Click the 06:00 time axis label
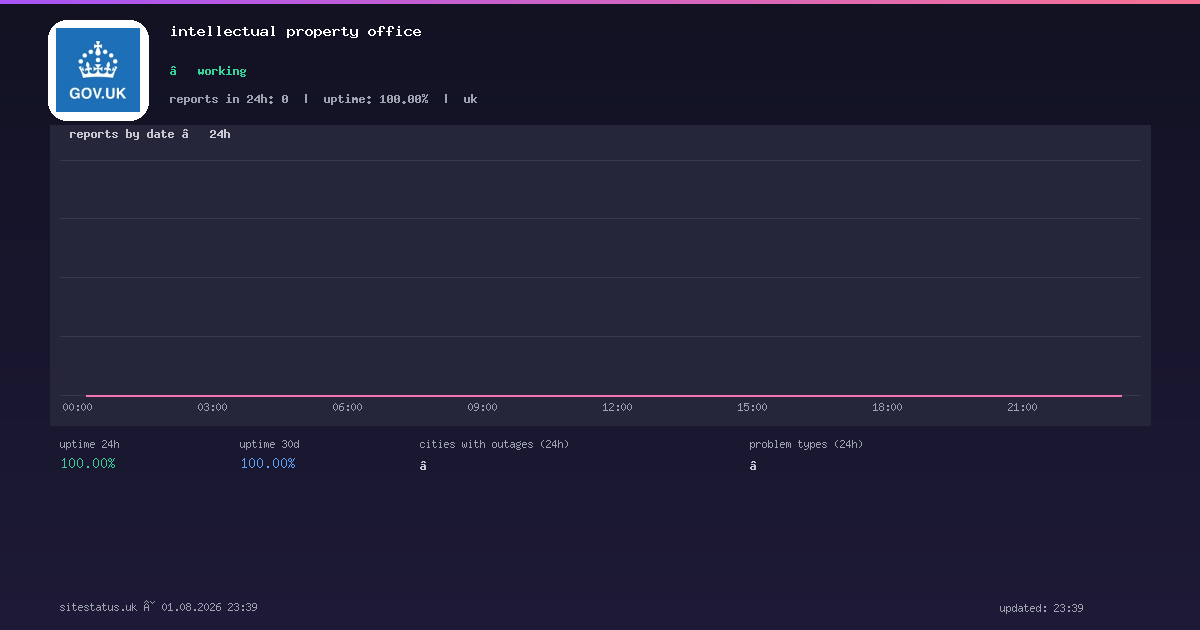 coord(347,407)
